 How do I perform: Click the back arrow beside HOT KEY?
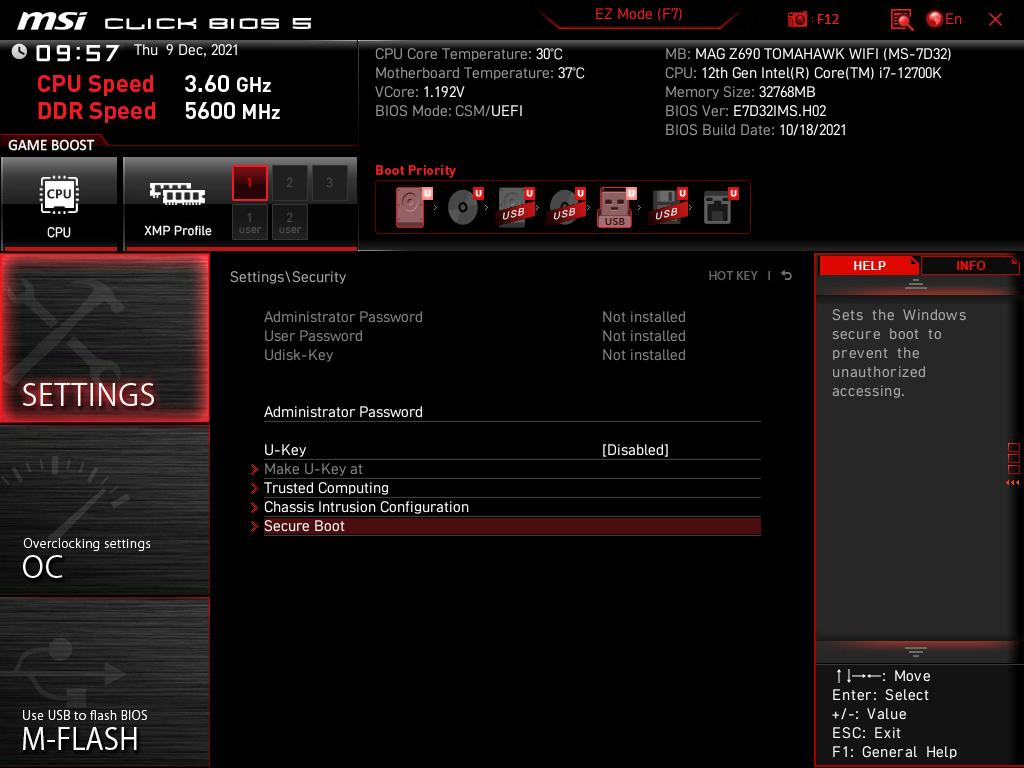coord(787,276)
